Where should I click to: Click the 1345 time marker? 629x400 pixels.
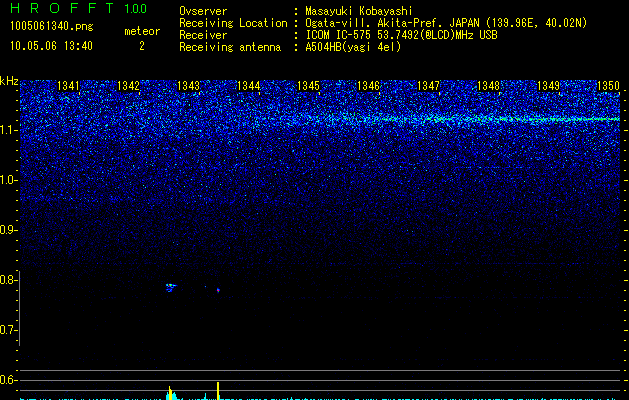click(x=308, y=86)
